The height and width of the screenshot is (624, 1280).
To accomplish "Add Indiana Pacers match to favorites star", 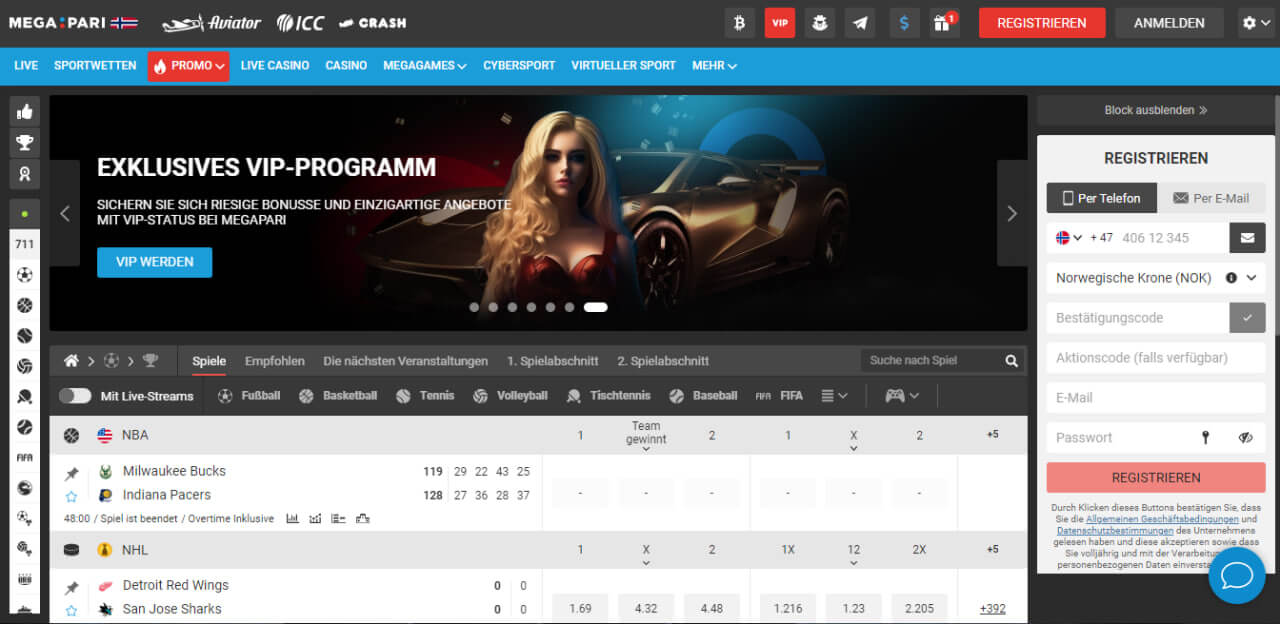I will (x=72, y=496).
